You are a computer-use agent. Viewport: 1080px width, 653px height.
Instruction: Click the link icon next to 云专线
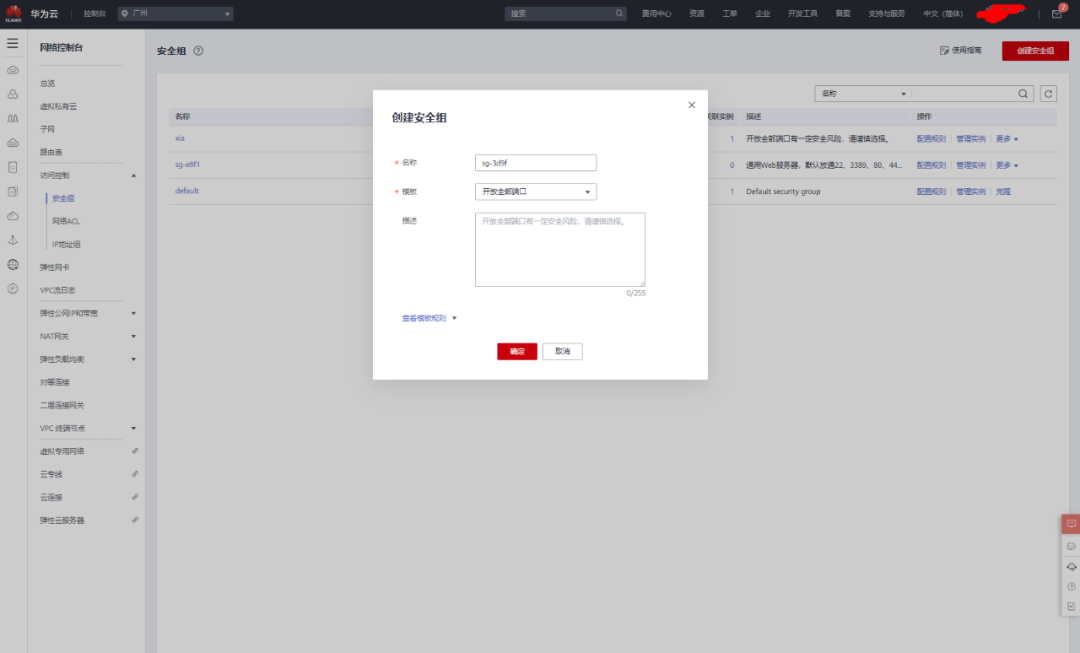[x=135, y=474]
